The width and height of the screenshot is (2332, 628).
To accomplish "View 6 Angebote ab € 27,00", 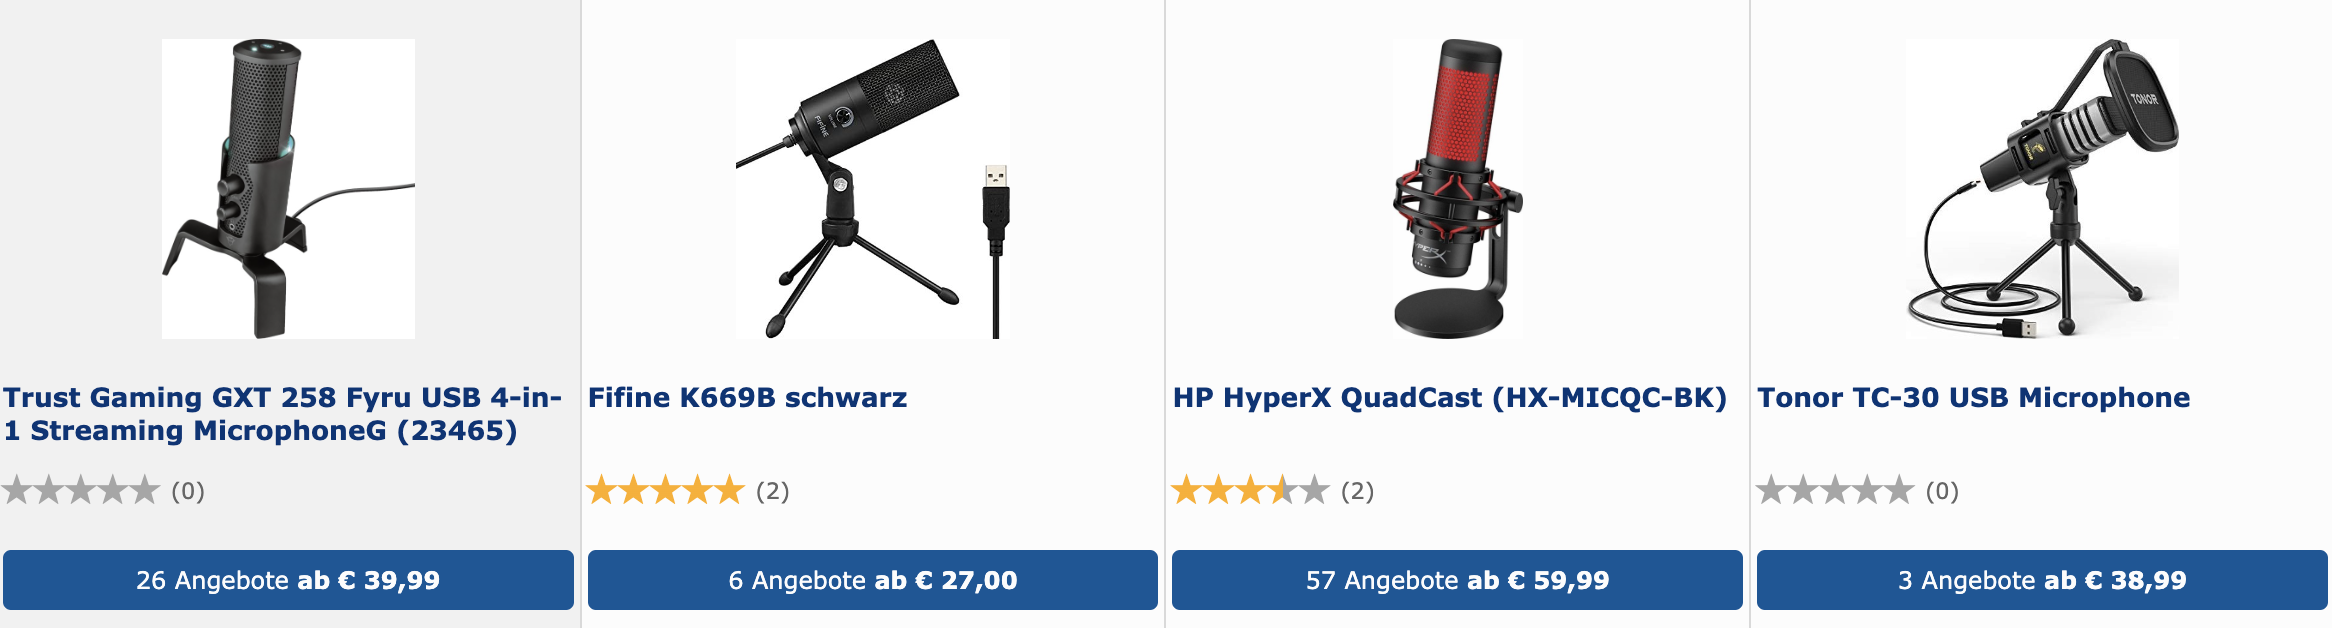I will [873, 580].
